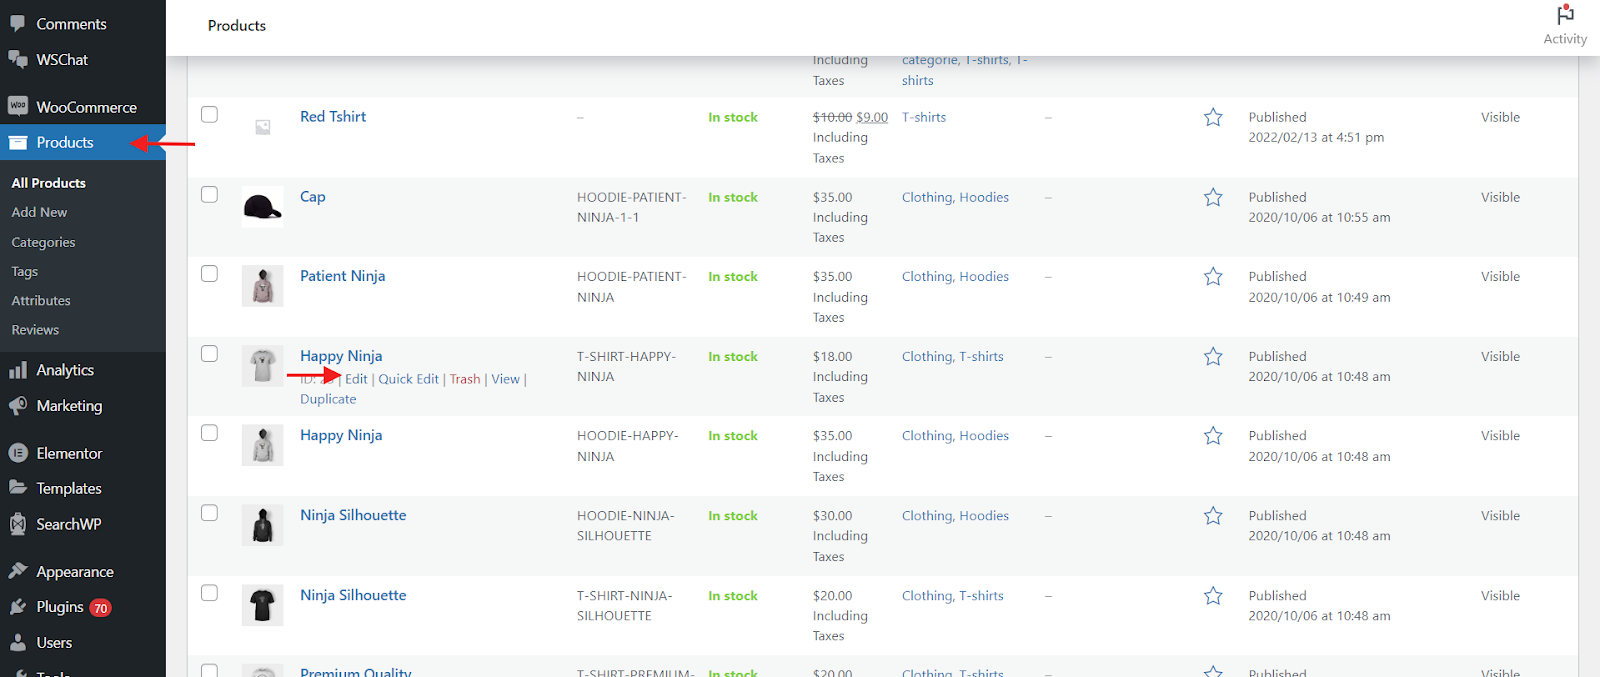Click Duplicate link under Happy Ninja
The image size is (1600, 677).
point(328,399)
